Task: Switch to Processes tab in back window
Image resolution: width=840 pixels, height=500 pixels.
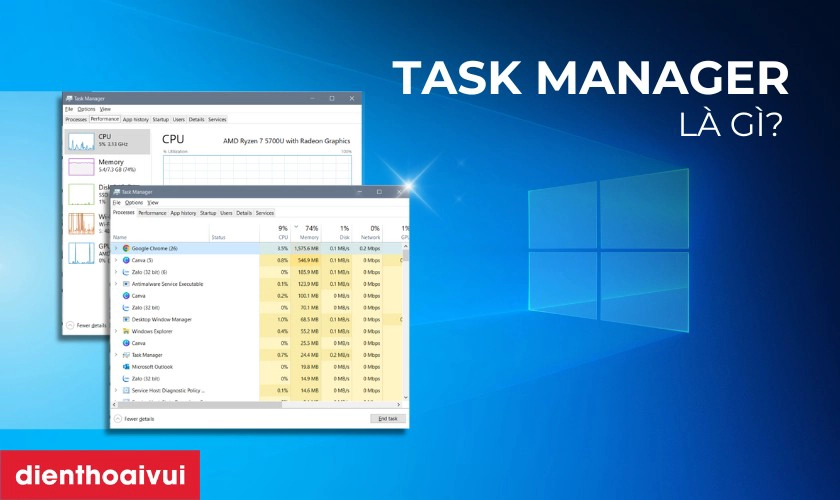Action: coord(76,120)
